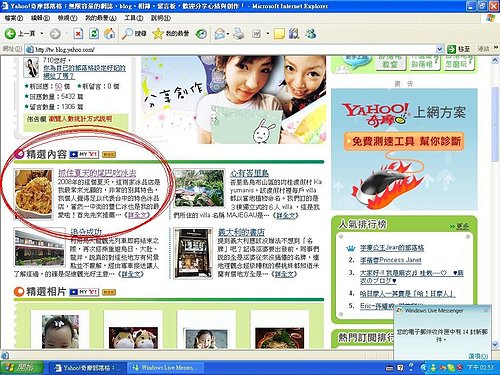Open the 檢視 (View) menu
The width and height of the screenshot is (500, 375).
[x=68, y=18]
